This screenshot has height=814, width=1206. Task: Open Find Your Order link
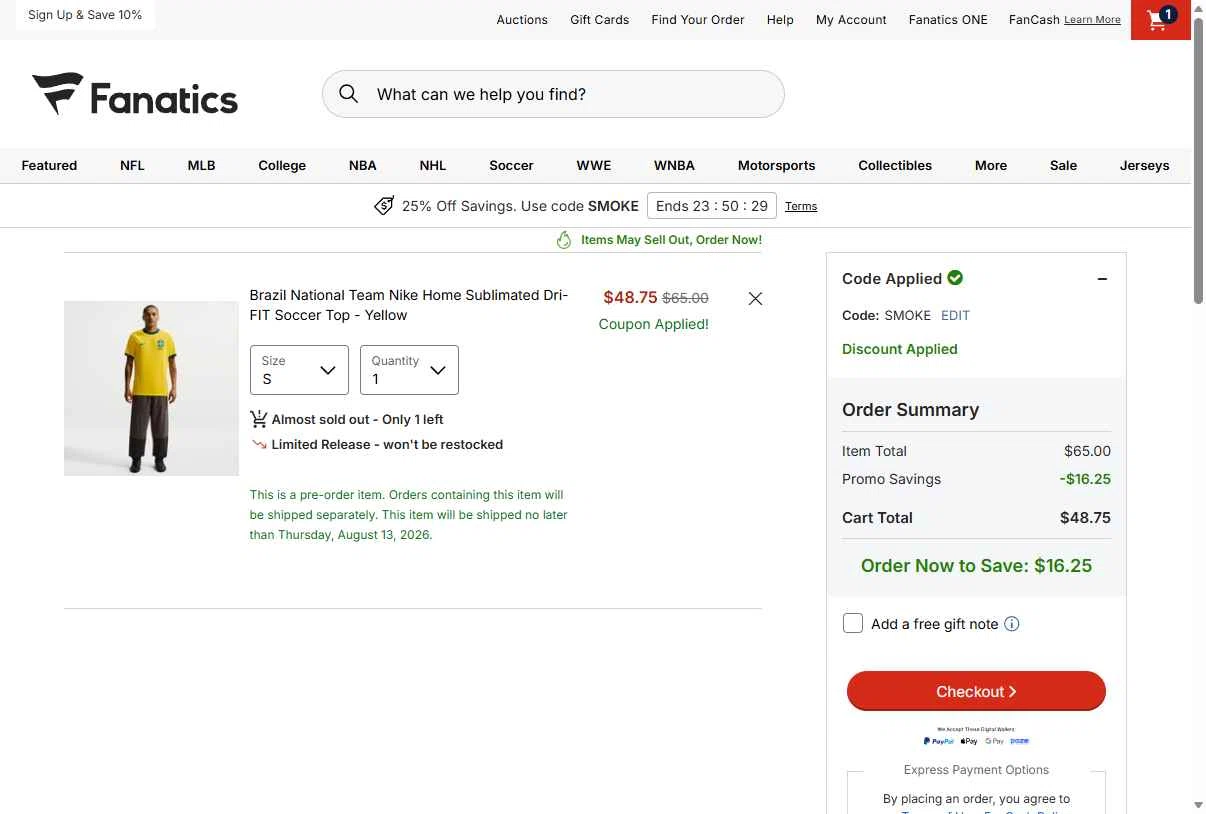698,20
